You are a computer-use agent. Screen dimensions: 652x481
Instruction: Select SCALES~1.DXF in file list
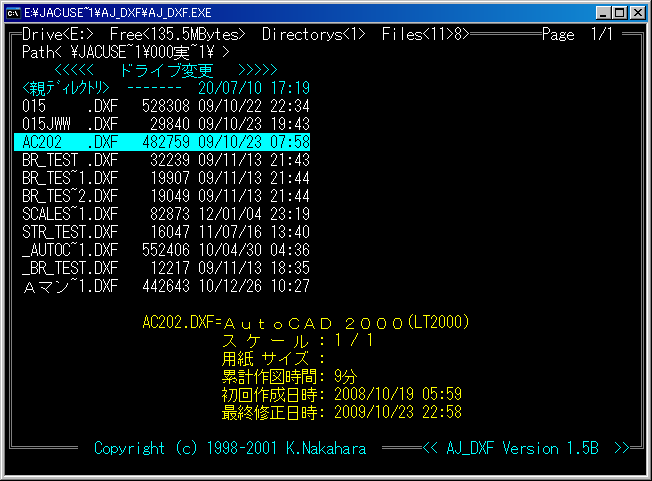click(165, 214)
